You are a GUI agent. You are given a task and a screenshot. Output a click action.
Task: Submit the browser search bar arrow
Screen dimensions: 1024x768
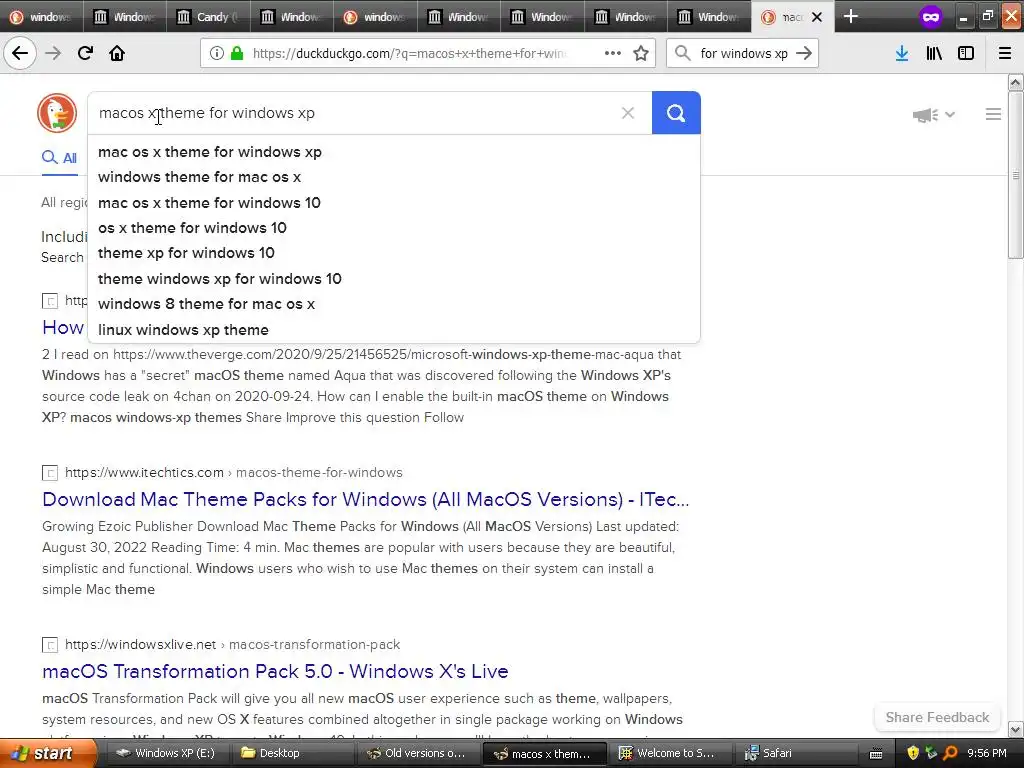point(804,54)
